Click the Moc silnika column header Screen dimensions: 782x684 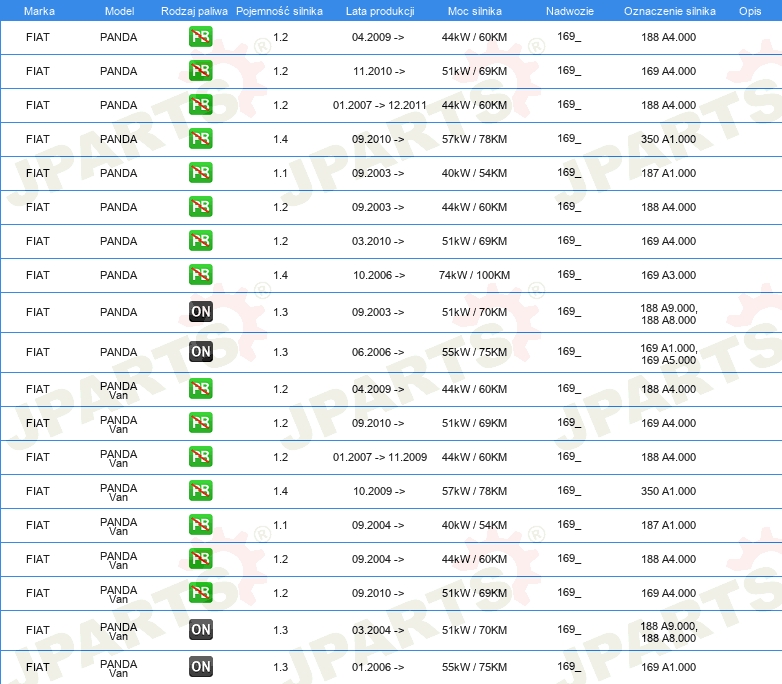(475, 11)
